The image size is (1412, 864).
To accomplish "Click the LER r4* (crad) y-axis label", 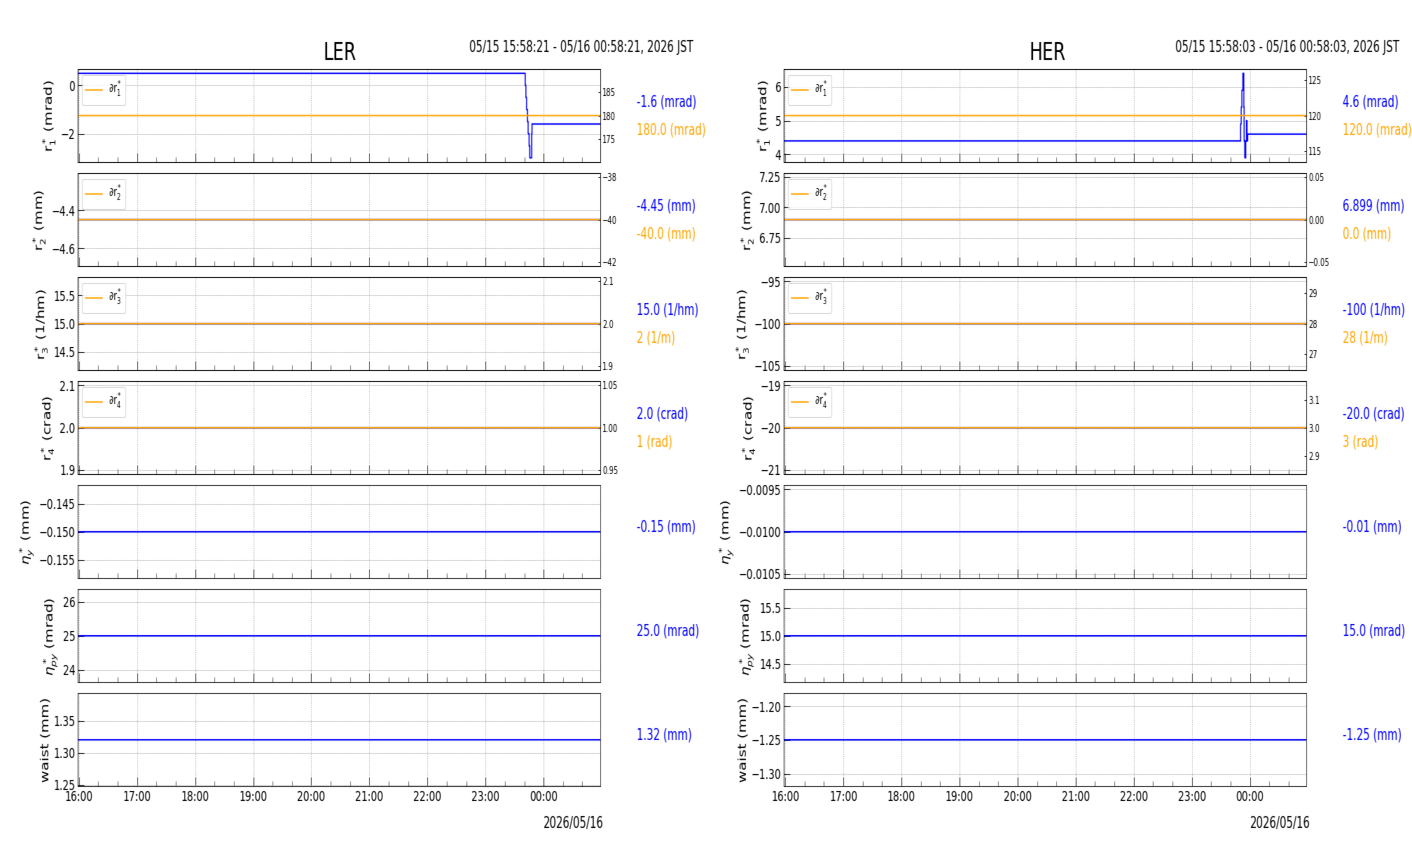I will (46, 428).
